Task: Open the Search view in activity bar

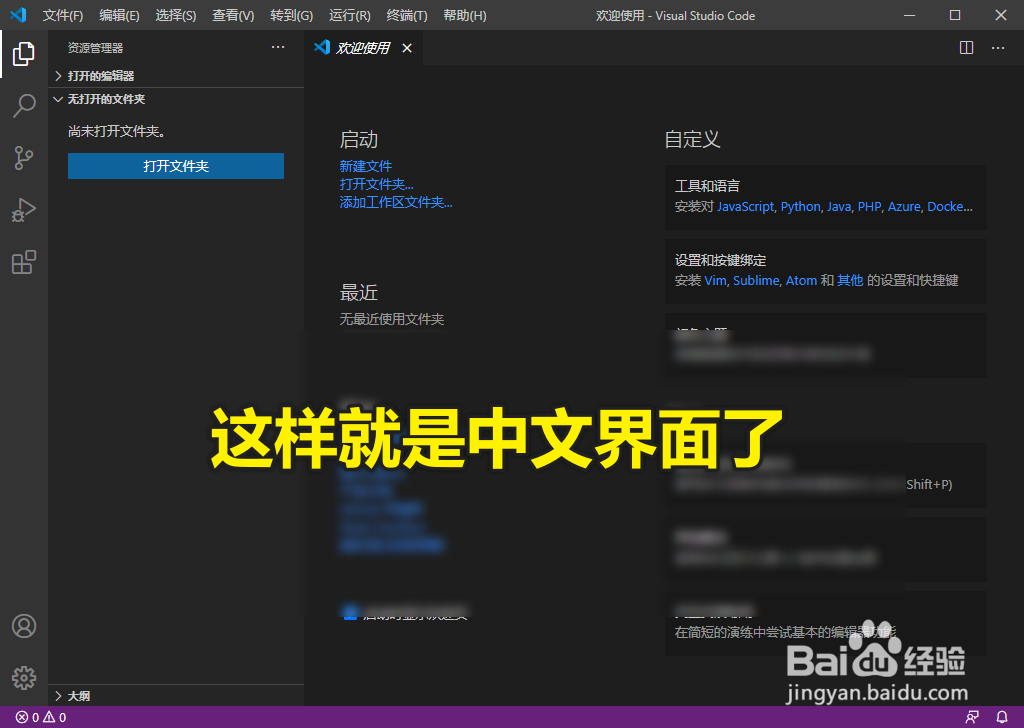Action: point(24,105)
